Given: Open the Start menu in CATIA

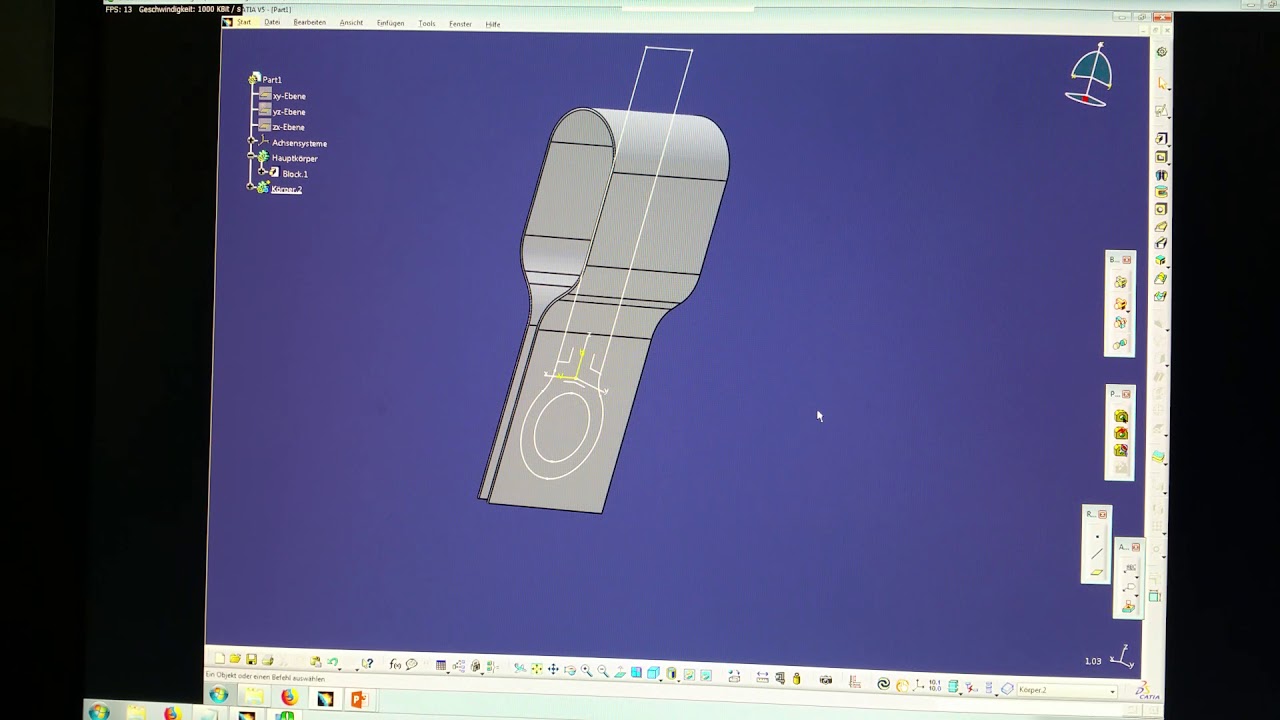Looking at the screenshot, I should click(x=244, y=22).
